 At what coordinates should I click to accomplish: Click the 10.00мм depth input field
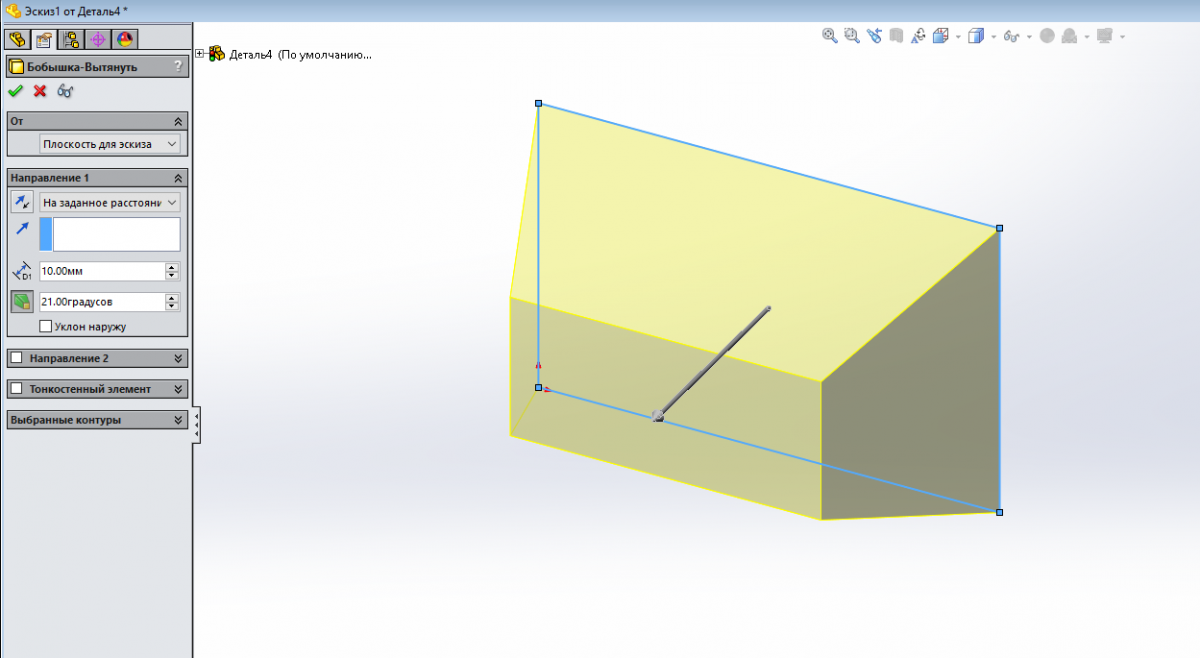(100, 271)
